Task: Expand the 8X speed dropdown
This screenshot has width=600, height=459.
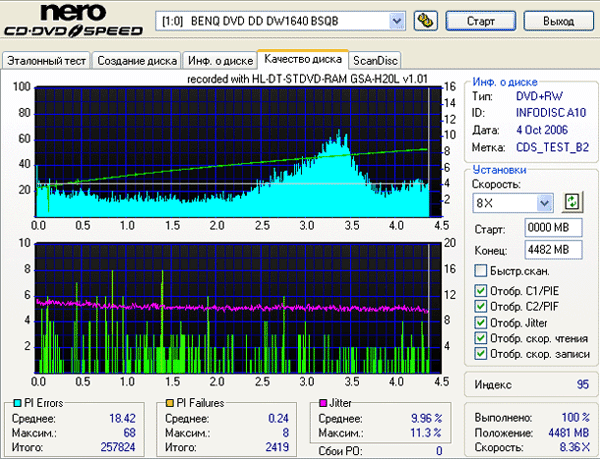Action: click(544, 203)
